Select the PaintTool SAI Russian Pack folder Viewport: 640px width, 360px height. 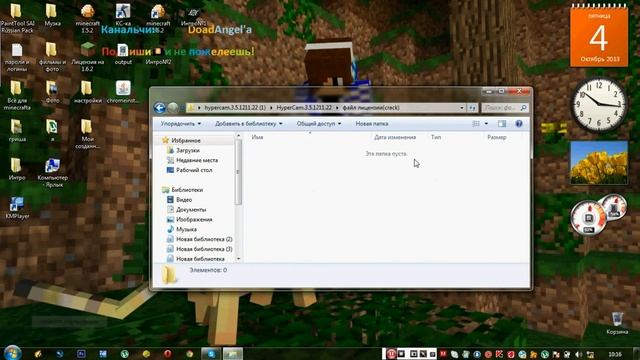tap(17, 18)
